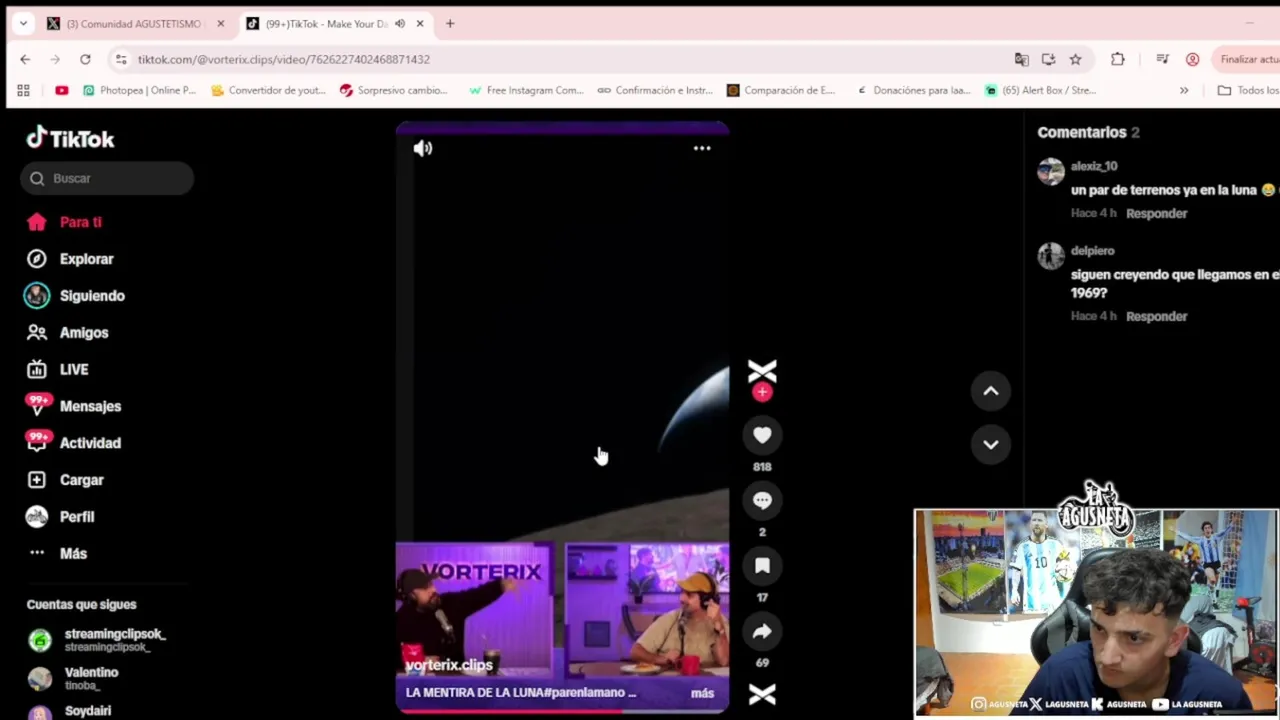Open Alert Box / Stre... bookmark

click(x=1041, y=90)
